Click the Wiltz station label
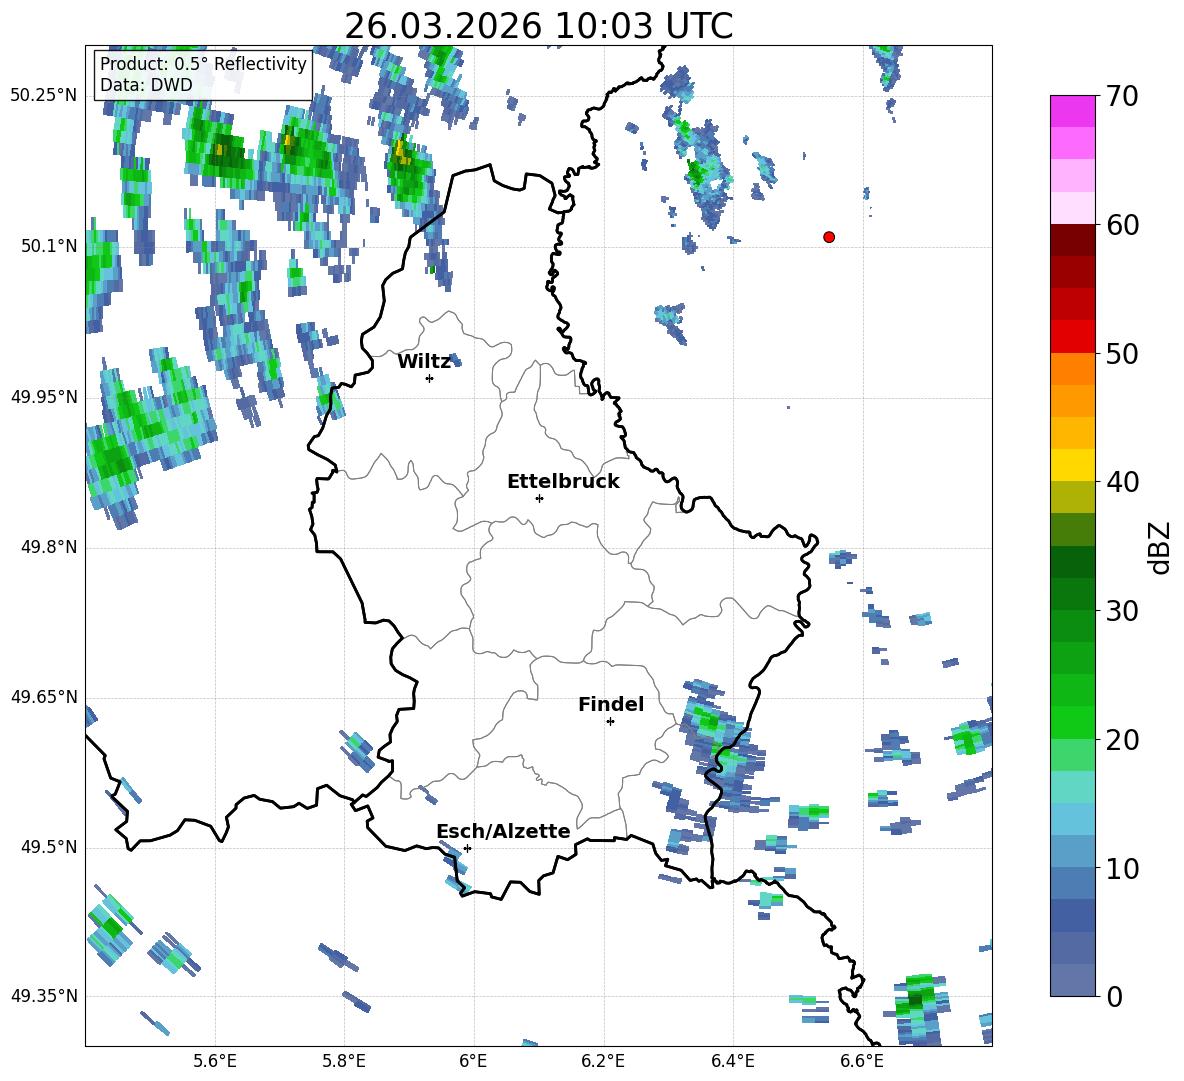 coord(424,362)
